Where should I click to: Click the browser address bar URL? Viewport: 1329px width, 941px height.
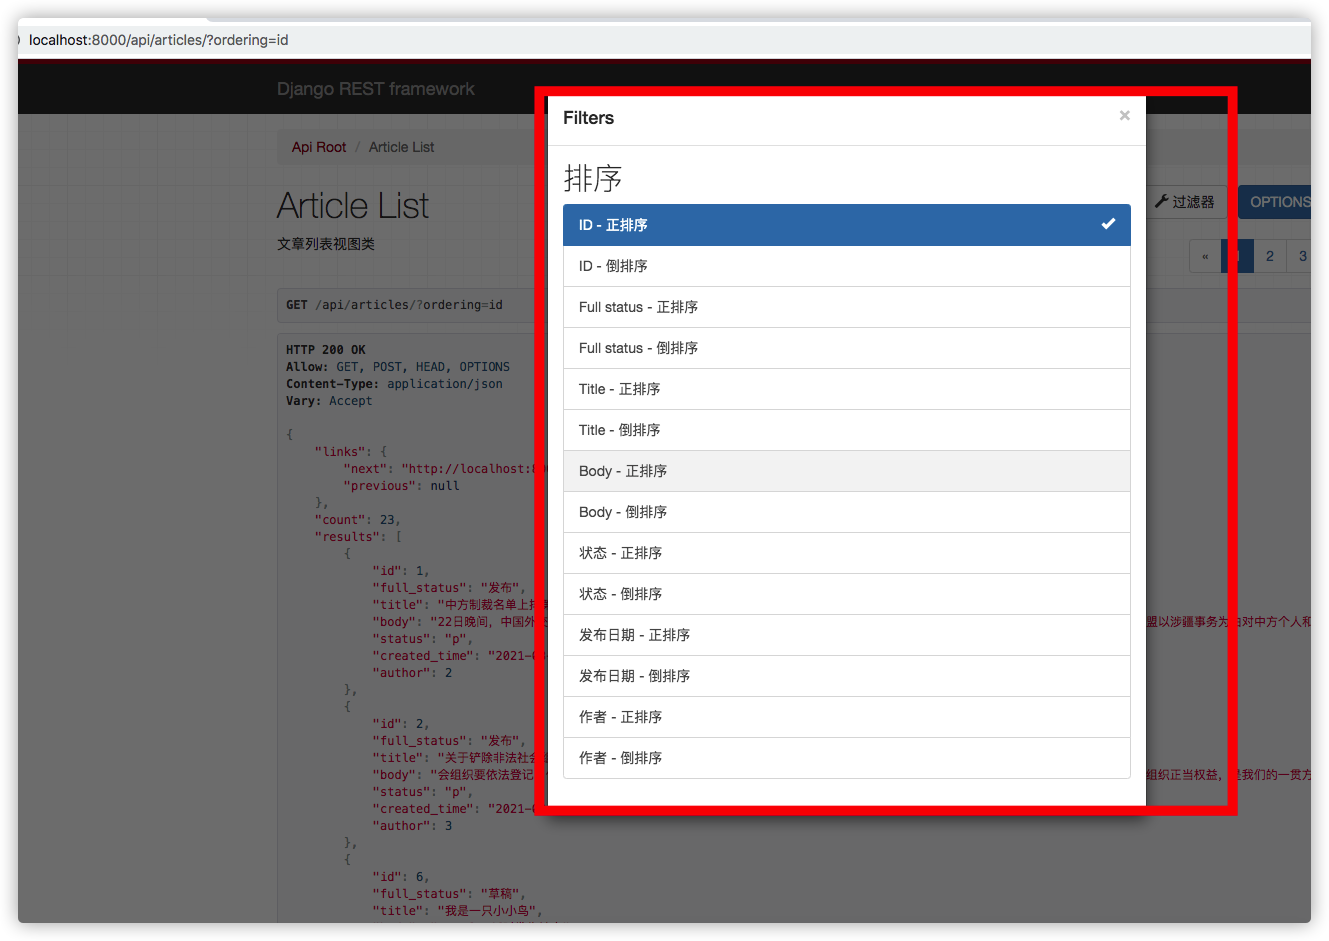tap(159, 40)
